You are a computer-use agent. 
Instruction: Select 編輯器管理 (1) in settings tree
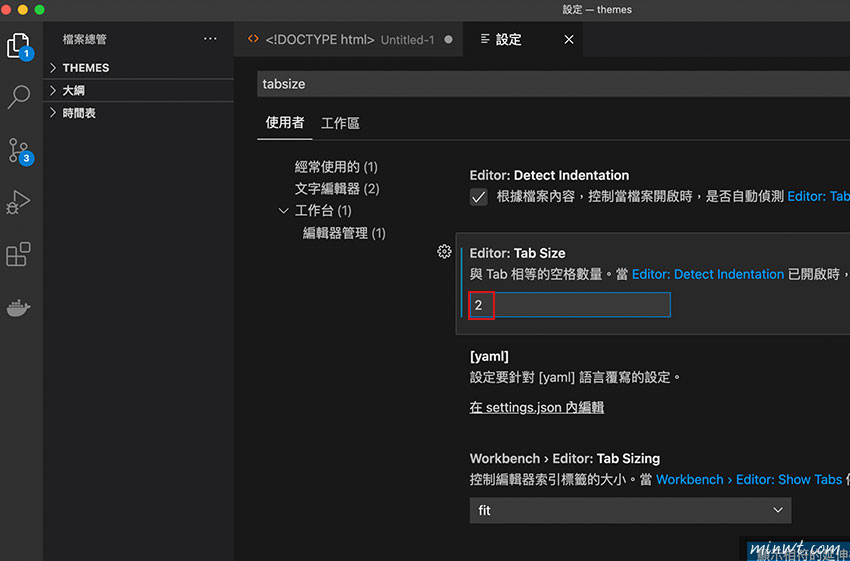pos(344,234)
